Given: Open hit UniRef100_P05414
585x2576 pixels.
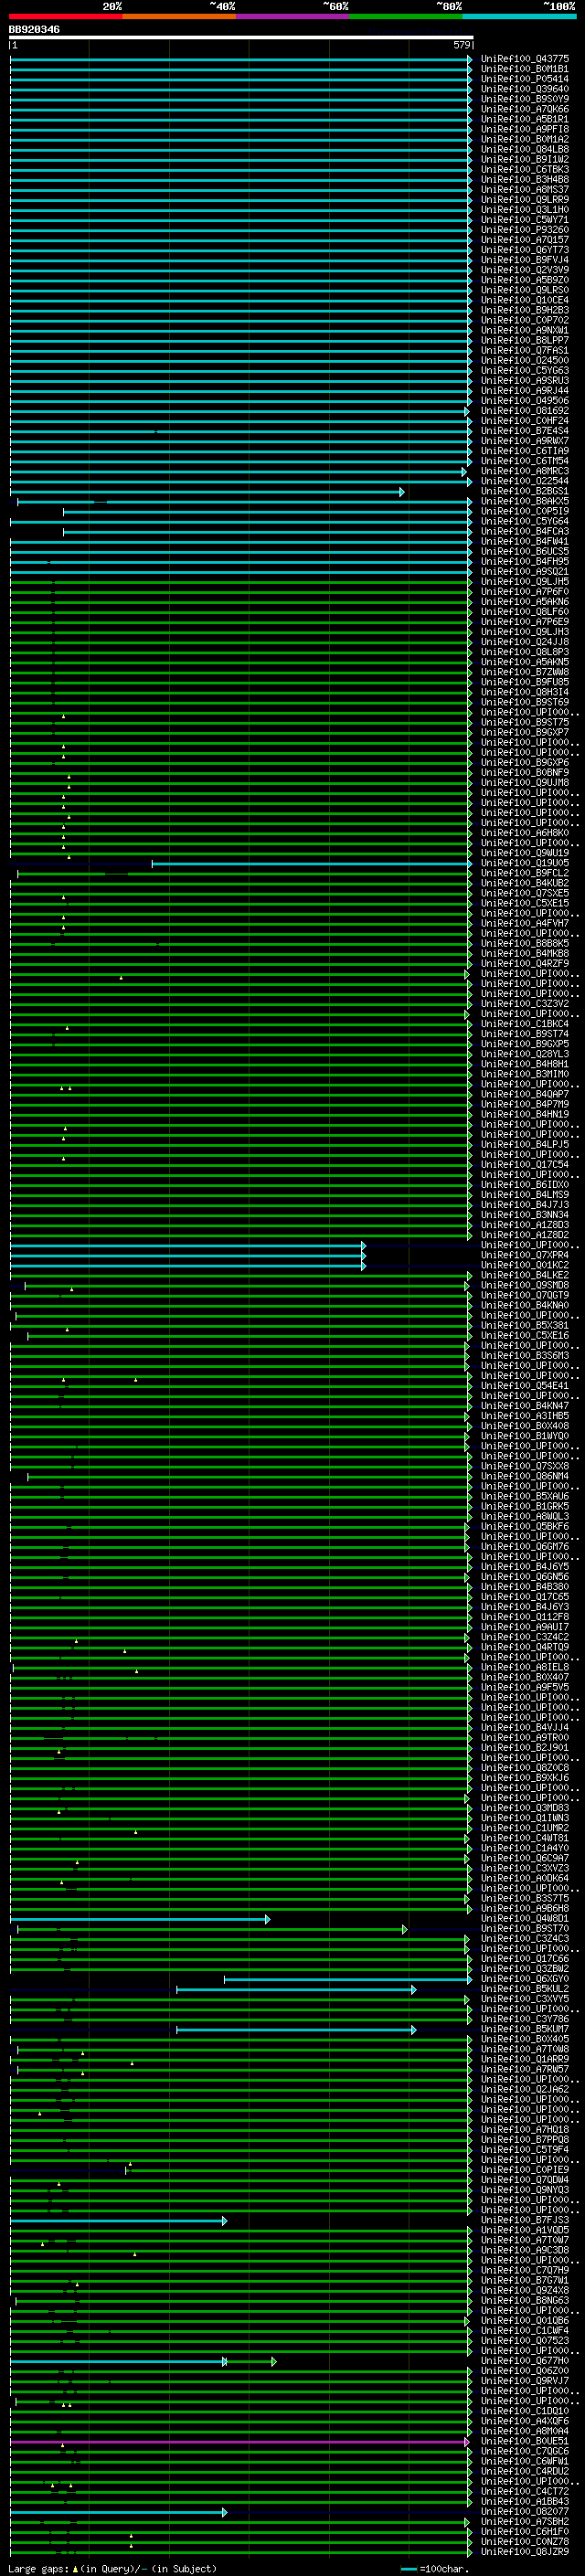Looking at the screenshot, I should click(525, 79).
